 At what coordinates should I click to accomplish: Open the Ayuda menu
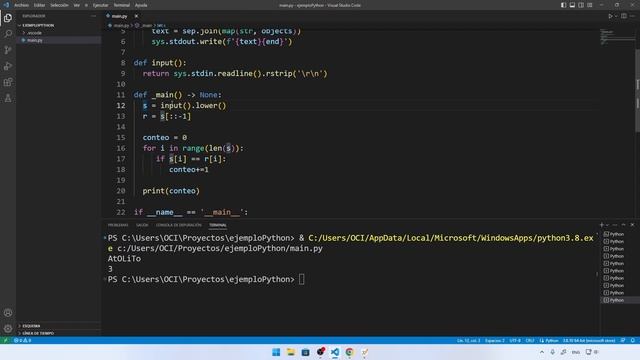(x=141, y=5)
